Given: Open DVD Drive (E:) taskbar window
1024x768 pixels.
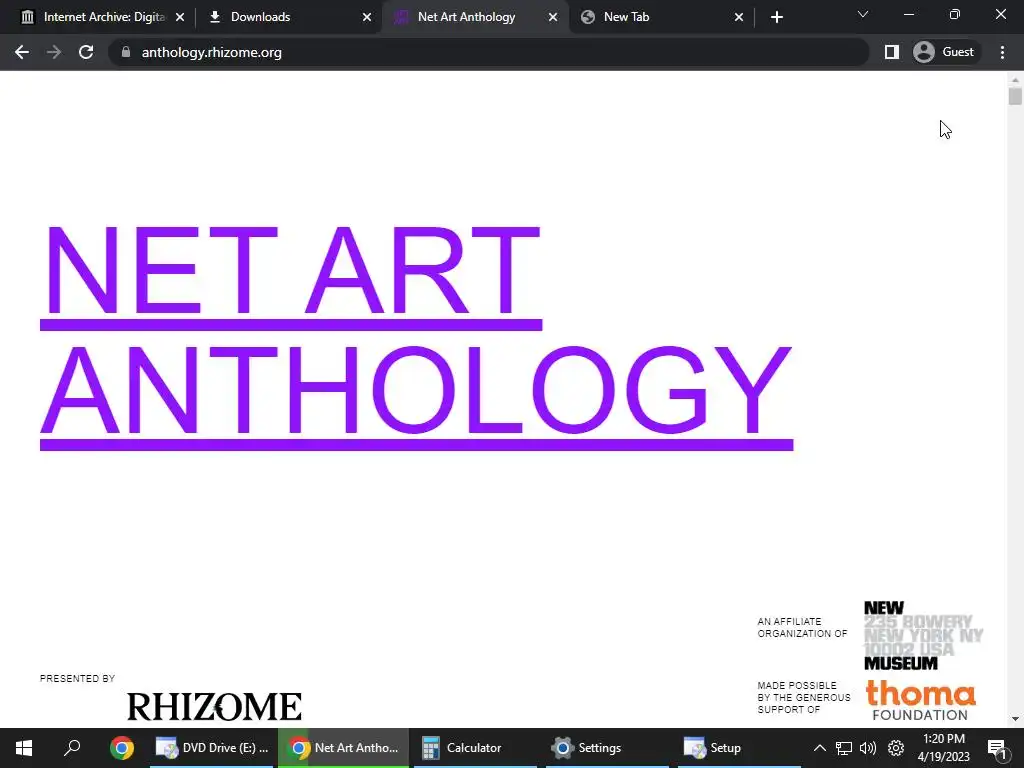Looking at the screenshot, I should tap(213, 748).
